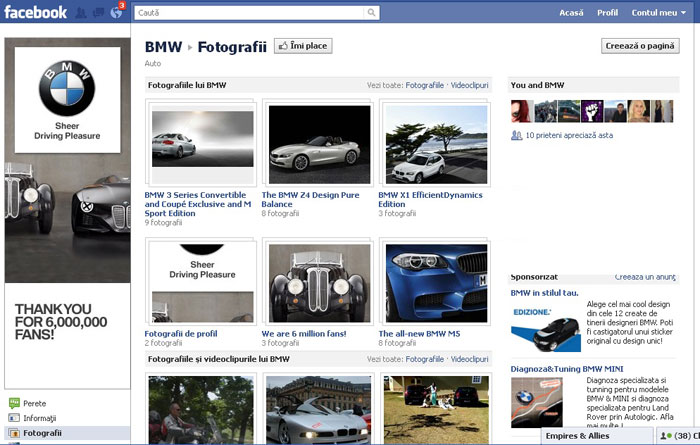This screenshot has height=445, width=700.
Task: Open BMW Z4 Design Pure Balance thumbnail
Action: click(319, 144)
